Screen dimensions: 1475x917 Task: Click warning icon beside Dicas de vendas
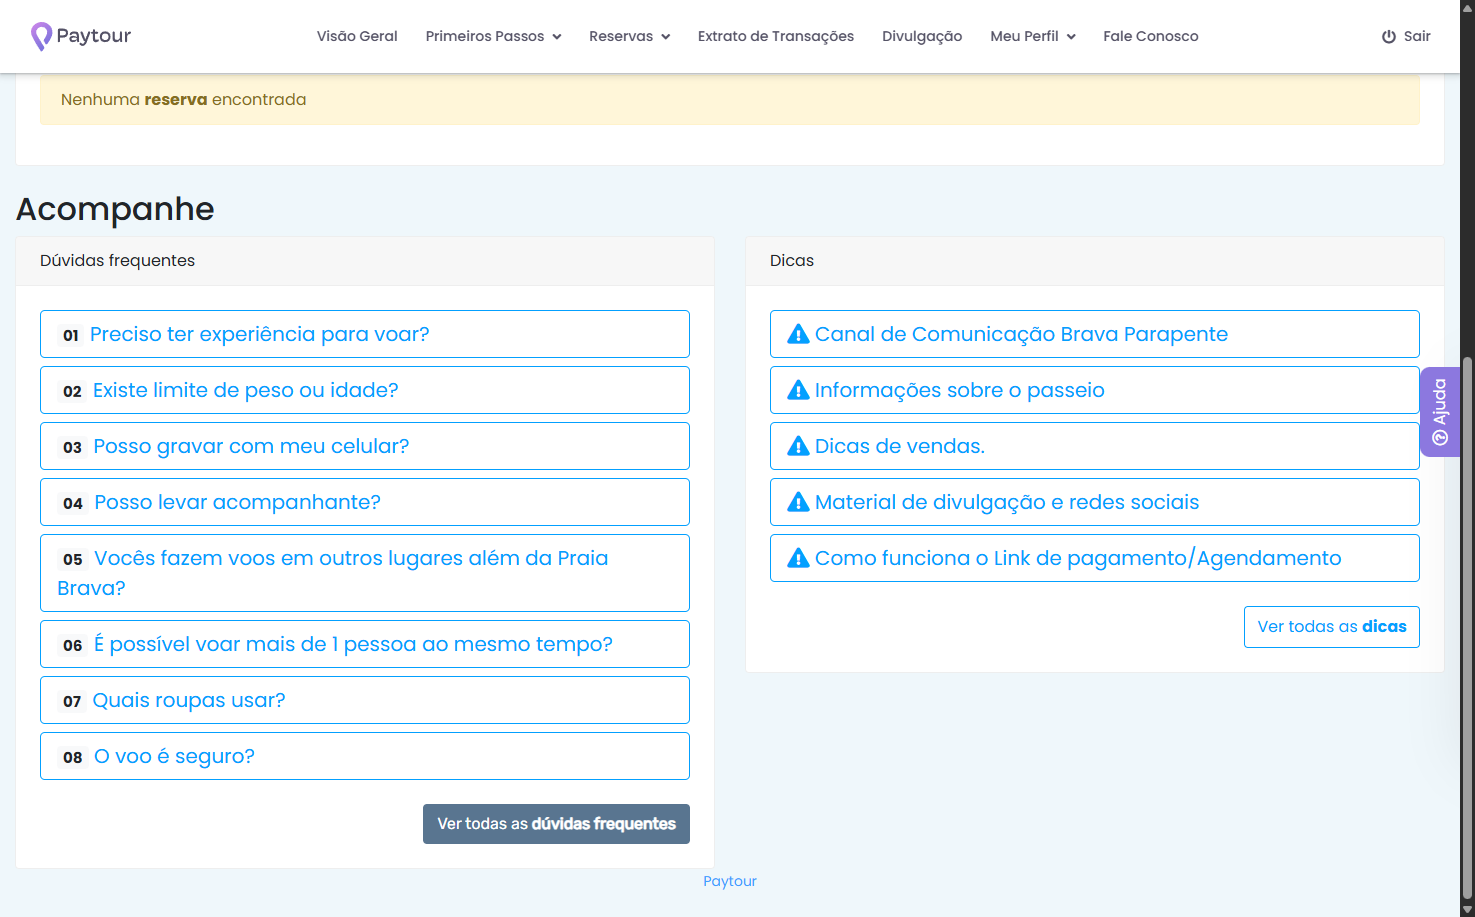coord(798,446)
